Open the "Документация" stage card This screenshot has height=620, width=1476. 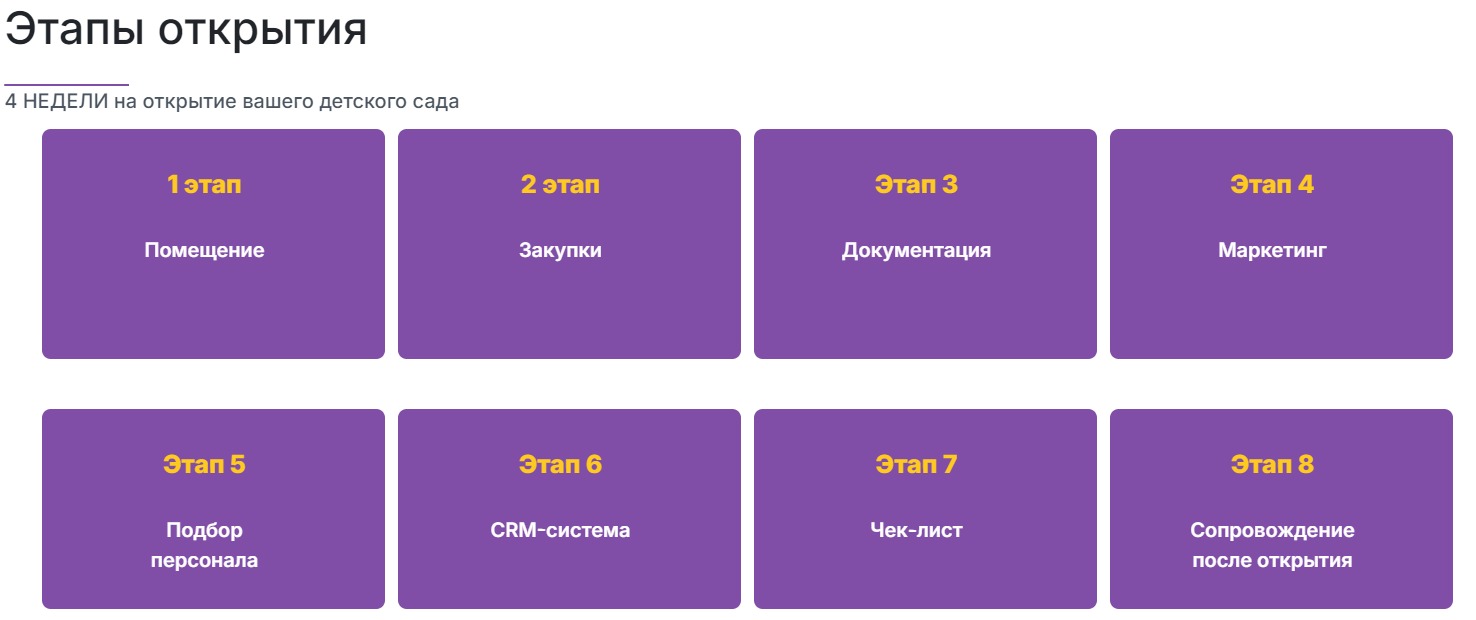tap(916, 250)
